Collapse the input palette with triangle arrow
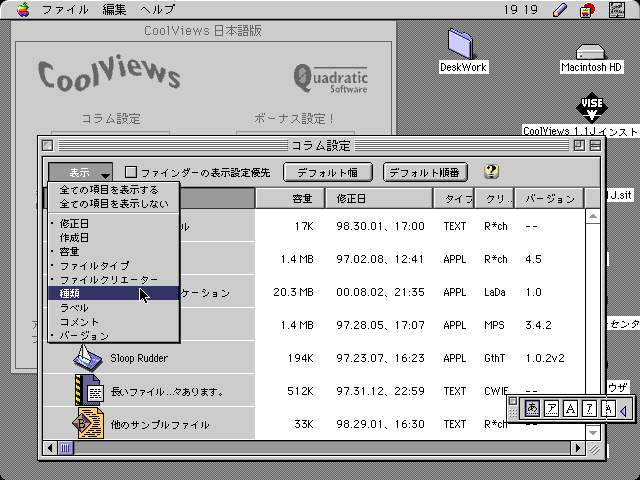Screen dimensions: 640x480 tap(623, 411)
